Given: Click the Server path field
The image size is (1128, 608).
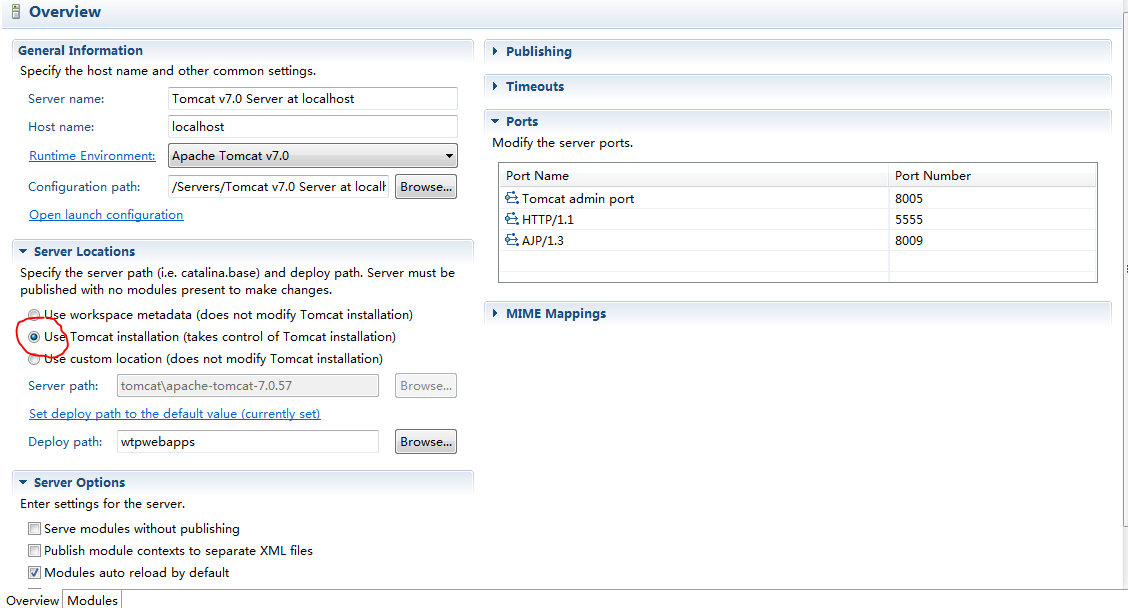Looking at the screenshot, I should tap(247, 386).
